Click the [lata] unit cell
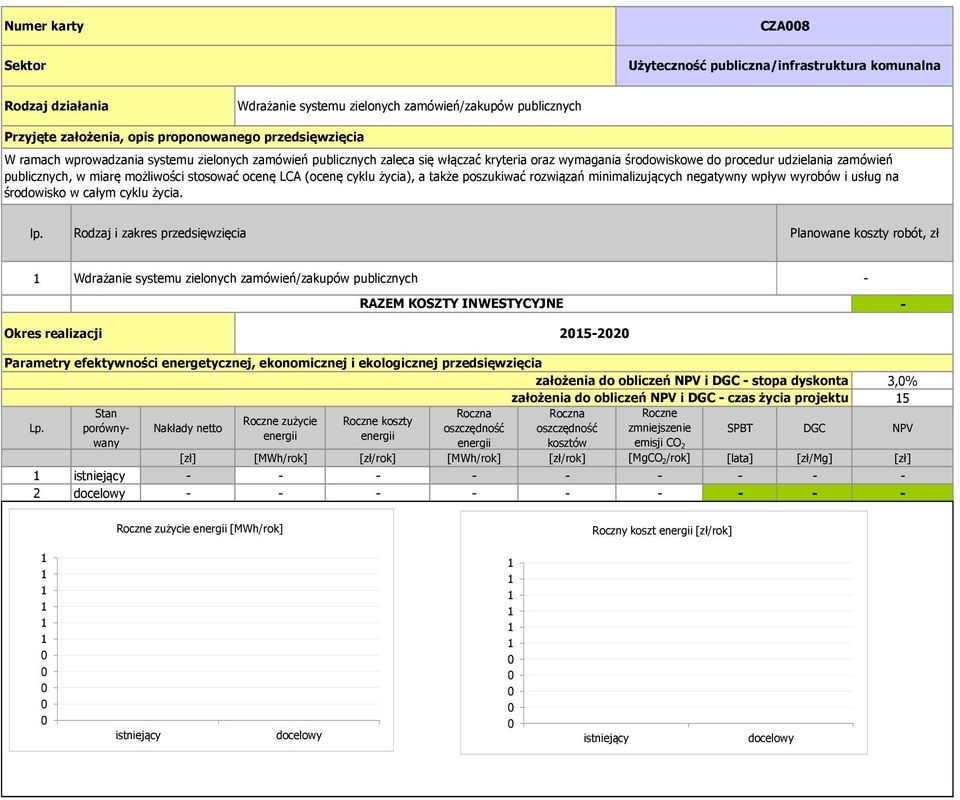960x800 pixels. pyautogui.click(x=740, y=458)
